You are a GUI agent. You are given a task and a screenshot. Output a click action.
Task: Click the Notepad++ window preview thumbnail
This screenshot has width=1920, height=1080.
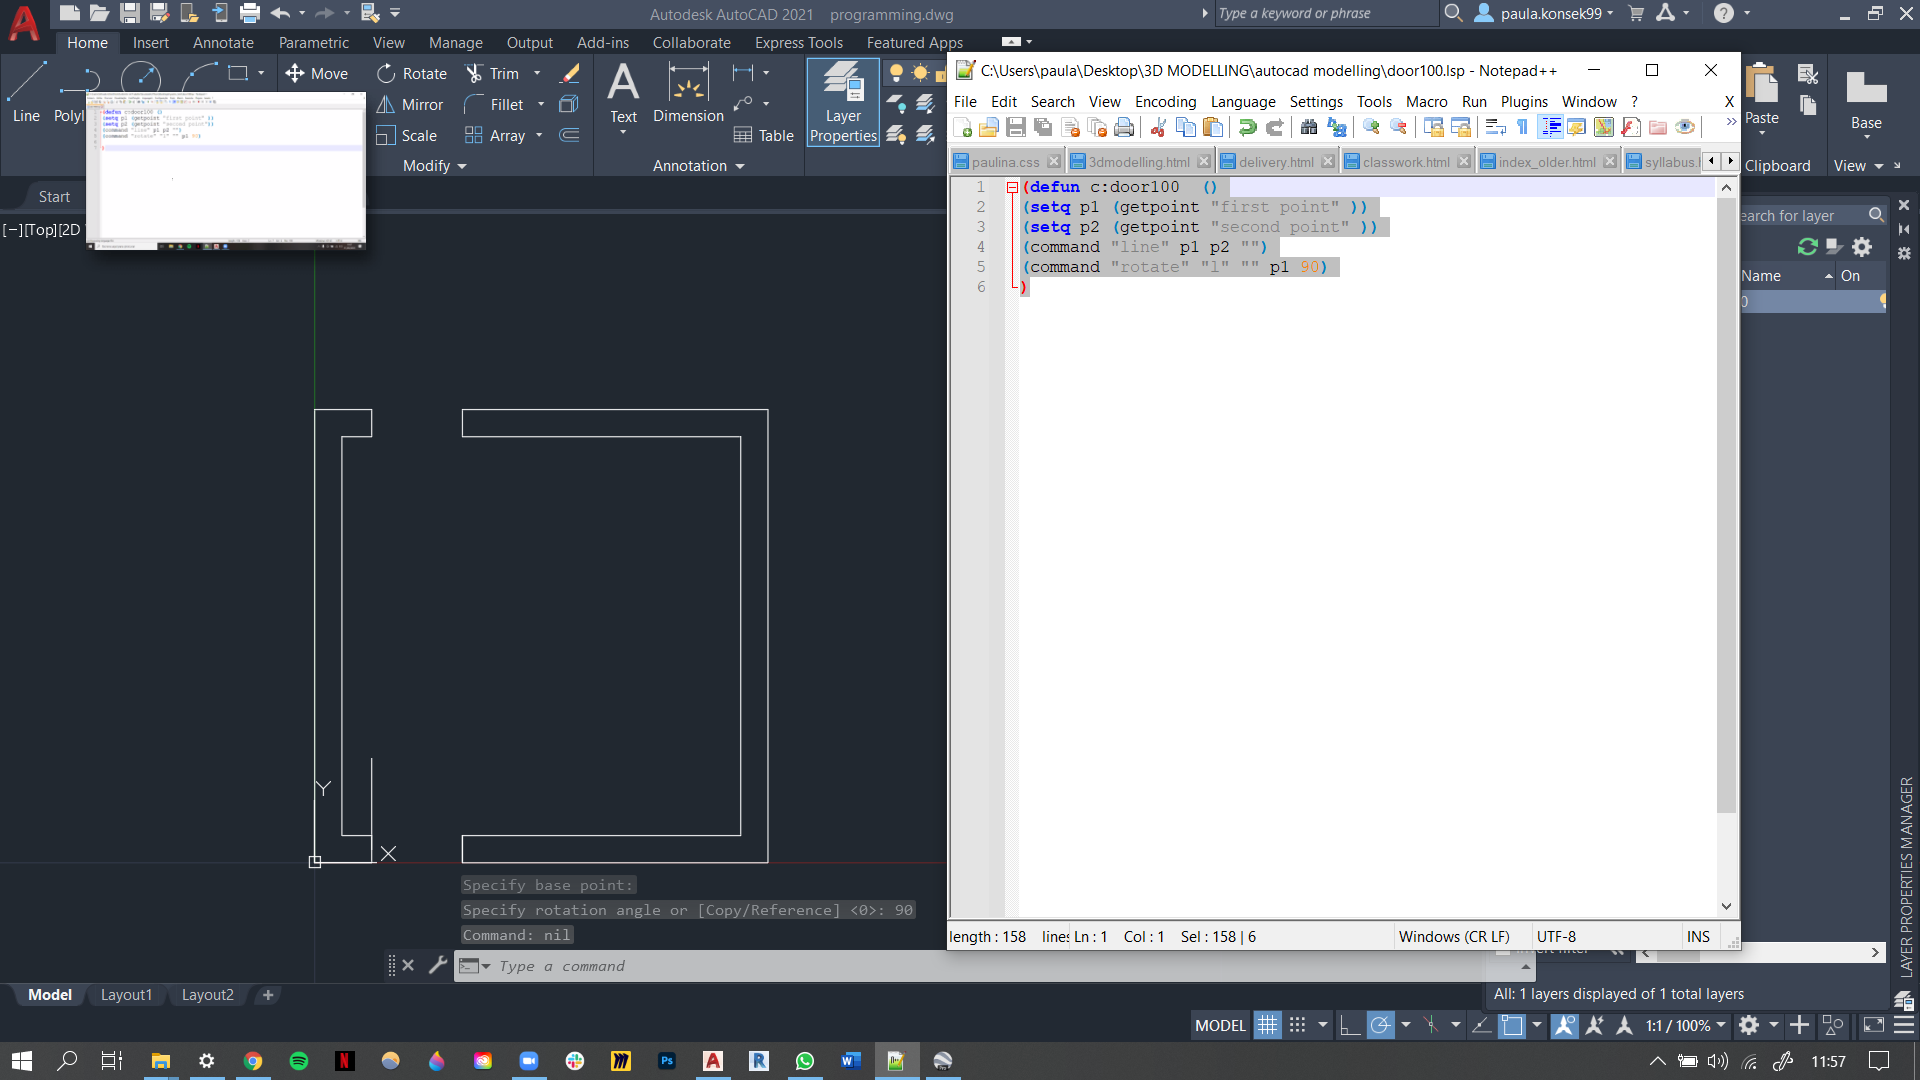(x=226, y=171)
